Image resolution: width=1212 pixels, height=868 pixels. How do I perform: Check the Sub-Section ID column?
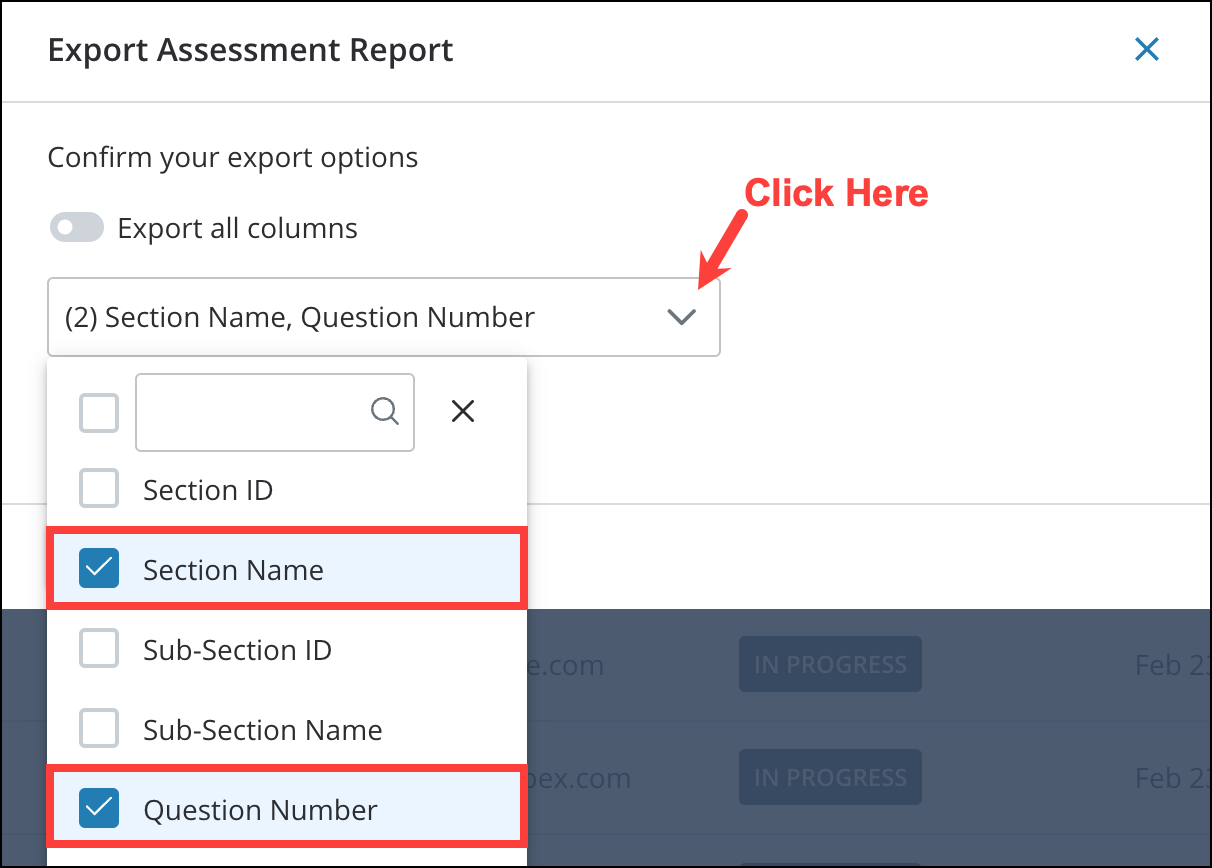click(99, 649)
